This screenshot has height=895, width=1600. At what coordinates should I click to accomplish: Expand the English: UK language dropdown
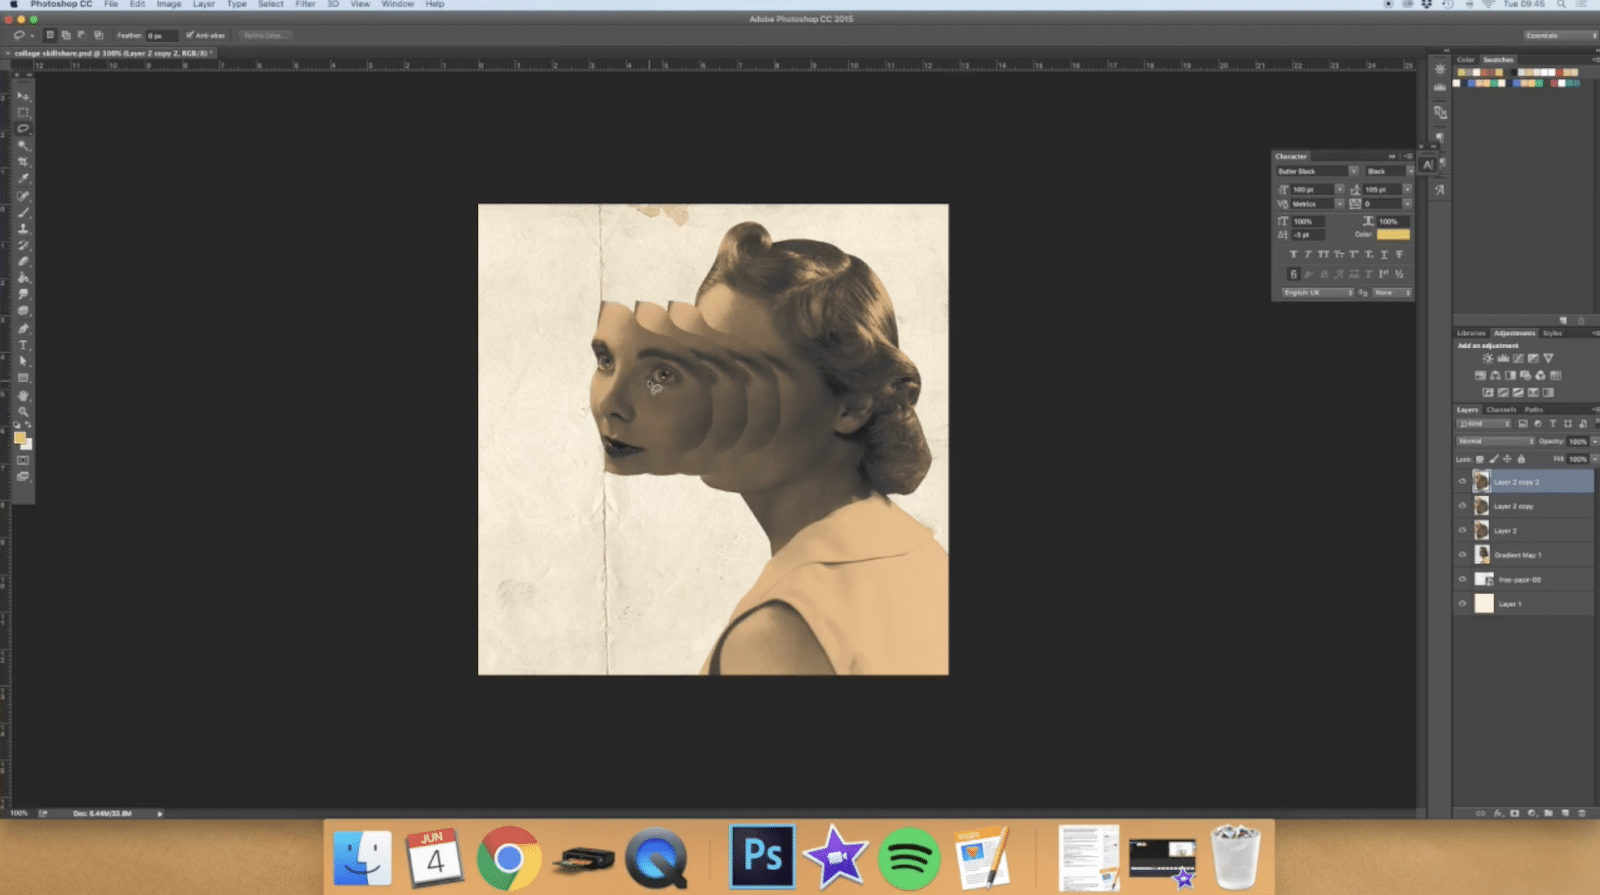click(1317, 293)
